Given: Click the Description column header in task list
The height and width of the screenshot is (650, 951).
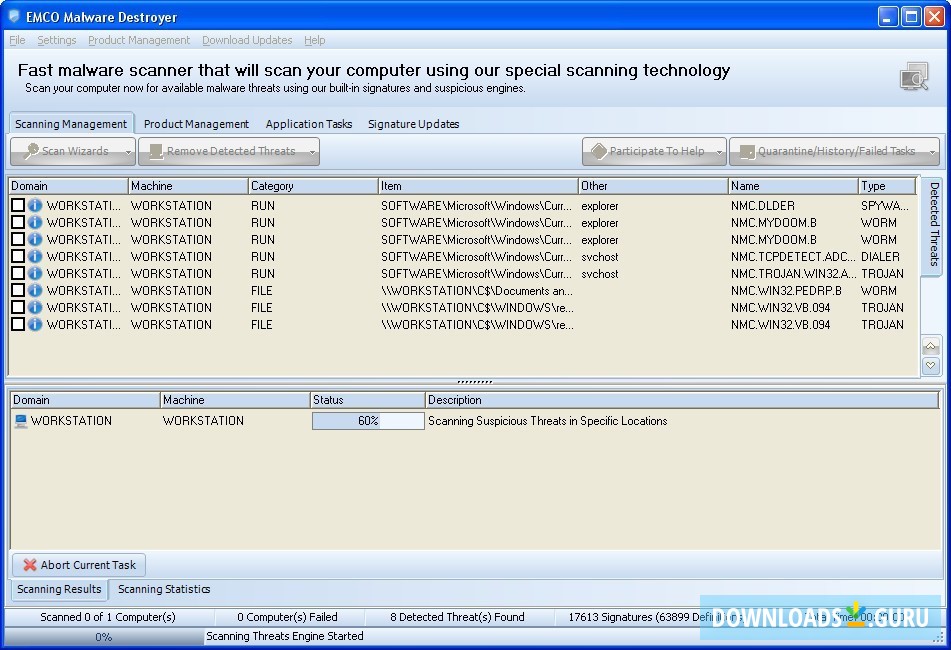Looking at the screenshot, I should point(682,400).
